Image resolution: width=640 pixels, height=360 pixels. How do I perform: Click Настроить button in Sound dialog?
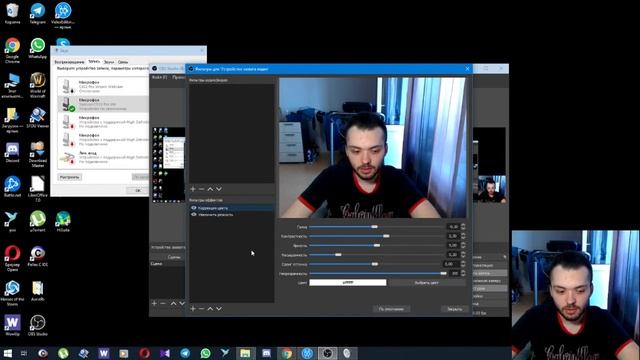(x=70, y=177)
